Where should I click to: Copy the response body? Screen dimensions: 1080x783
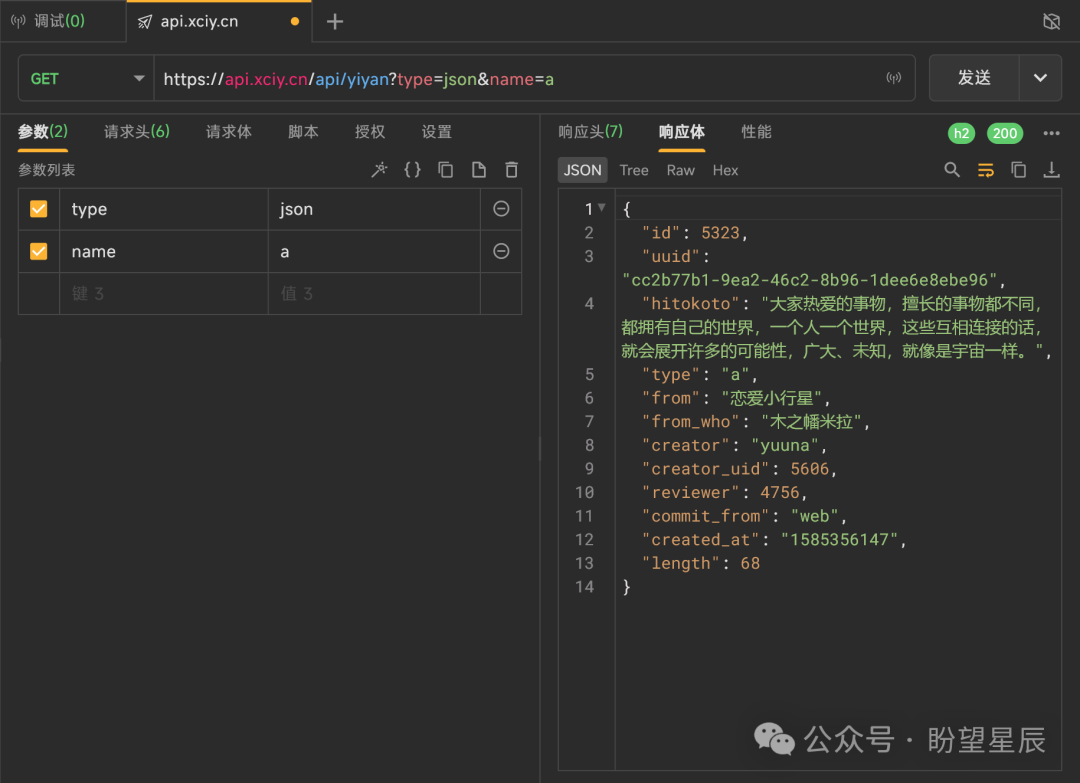click(1018, 169)
